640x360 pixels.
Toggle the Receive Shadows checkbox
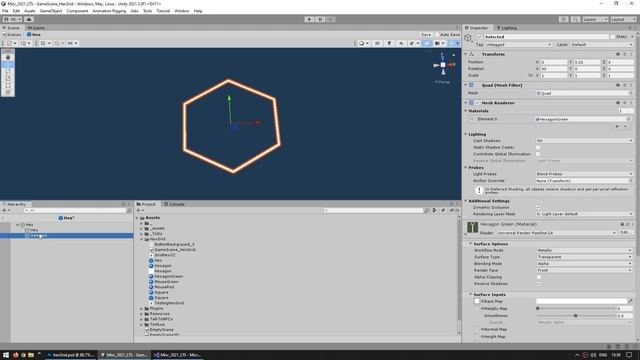pos(539,284)
